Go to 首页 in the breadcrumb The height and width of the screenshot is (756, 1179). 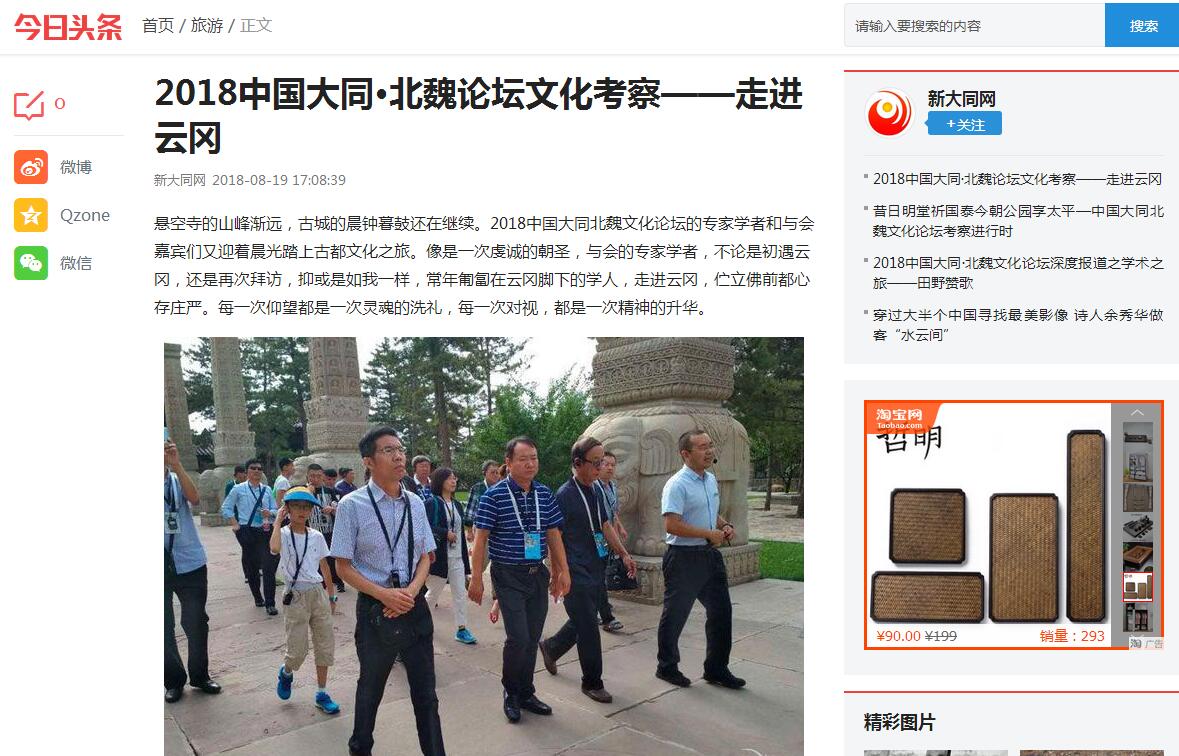(158, 26)
